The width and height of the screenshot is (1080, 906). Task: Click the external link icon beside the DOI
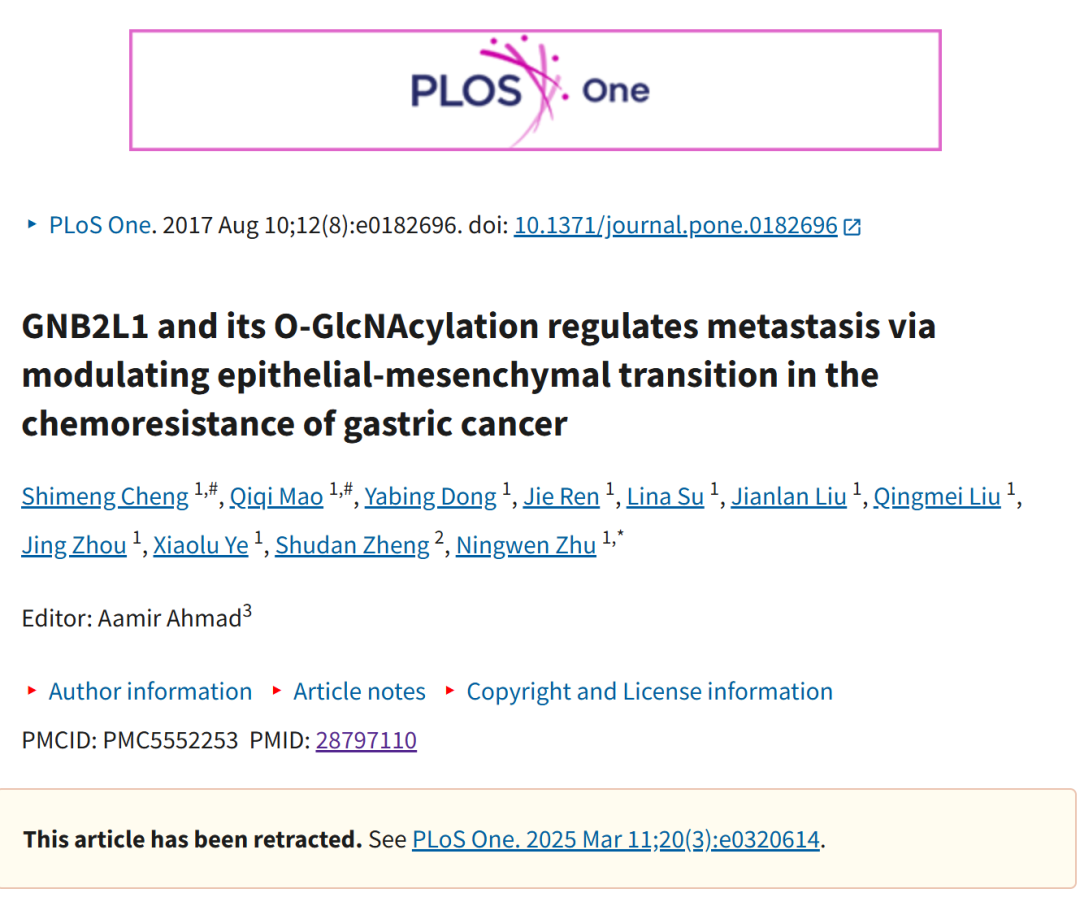pyautogui.click(x=852, y=227)
